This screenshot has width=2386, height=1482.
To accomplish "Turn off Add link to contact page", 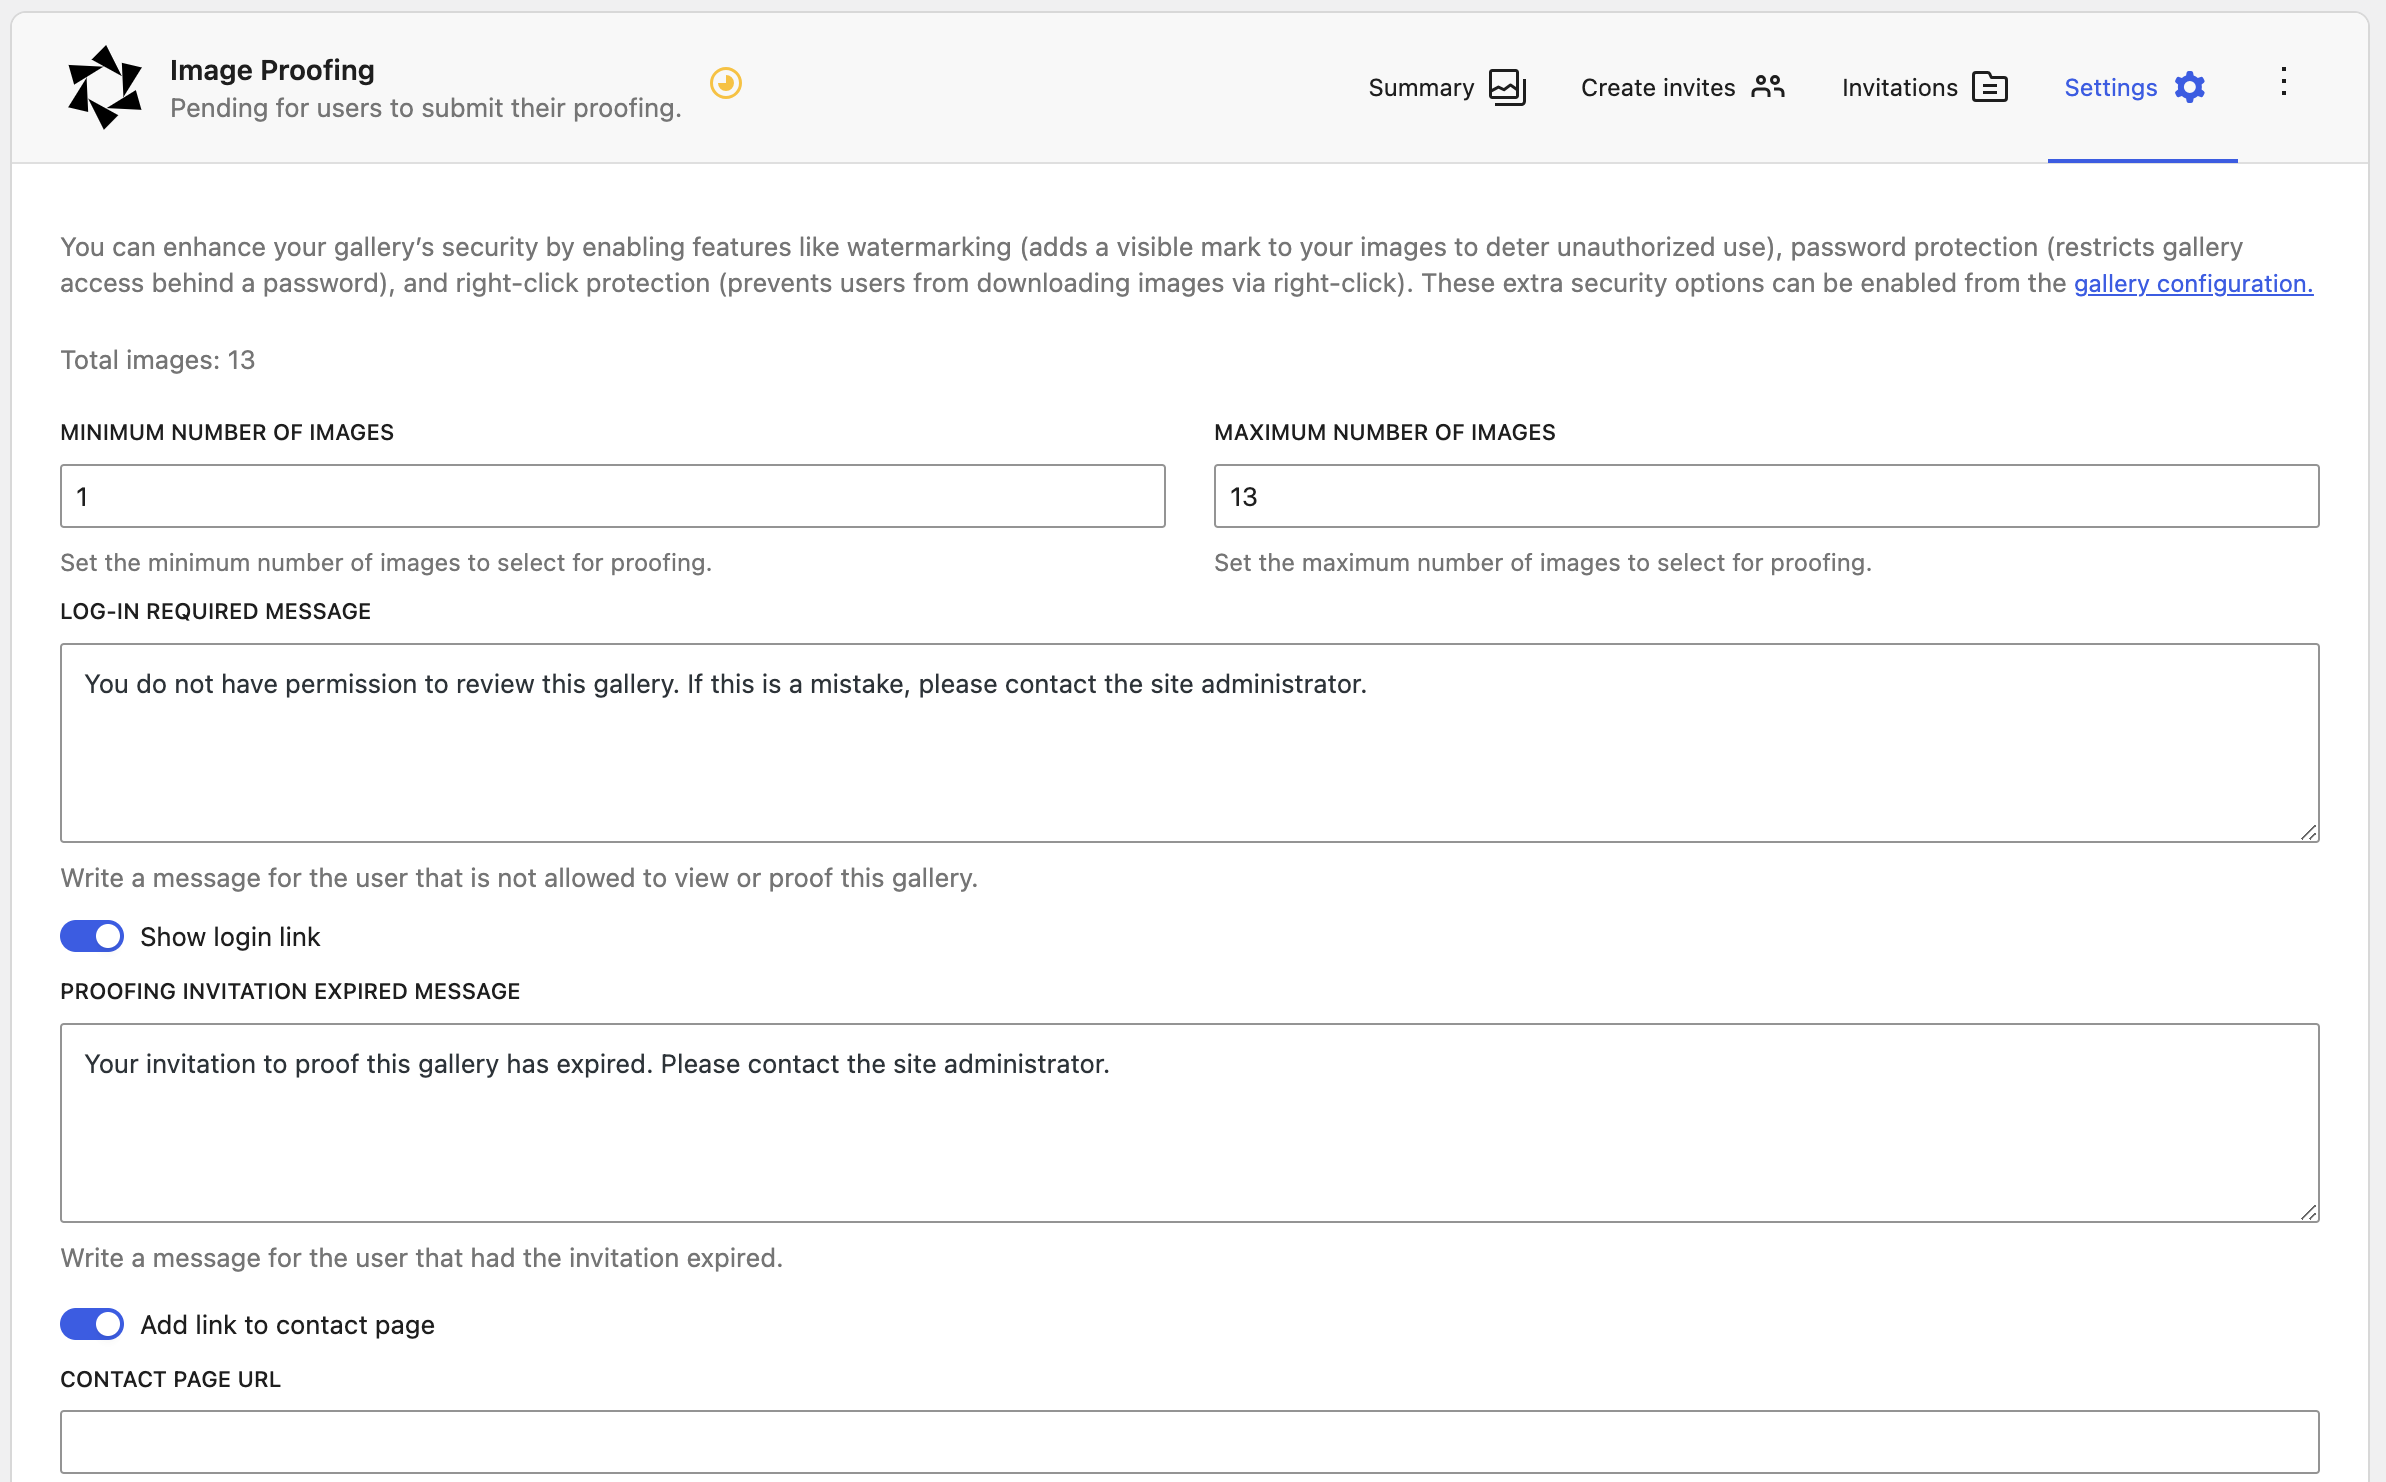I will click(91, 1324).
